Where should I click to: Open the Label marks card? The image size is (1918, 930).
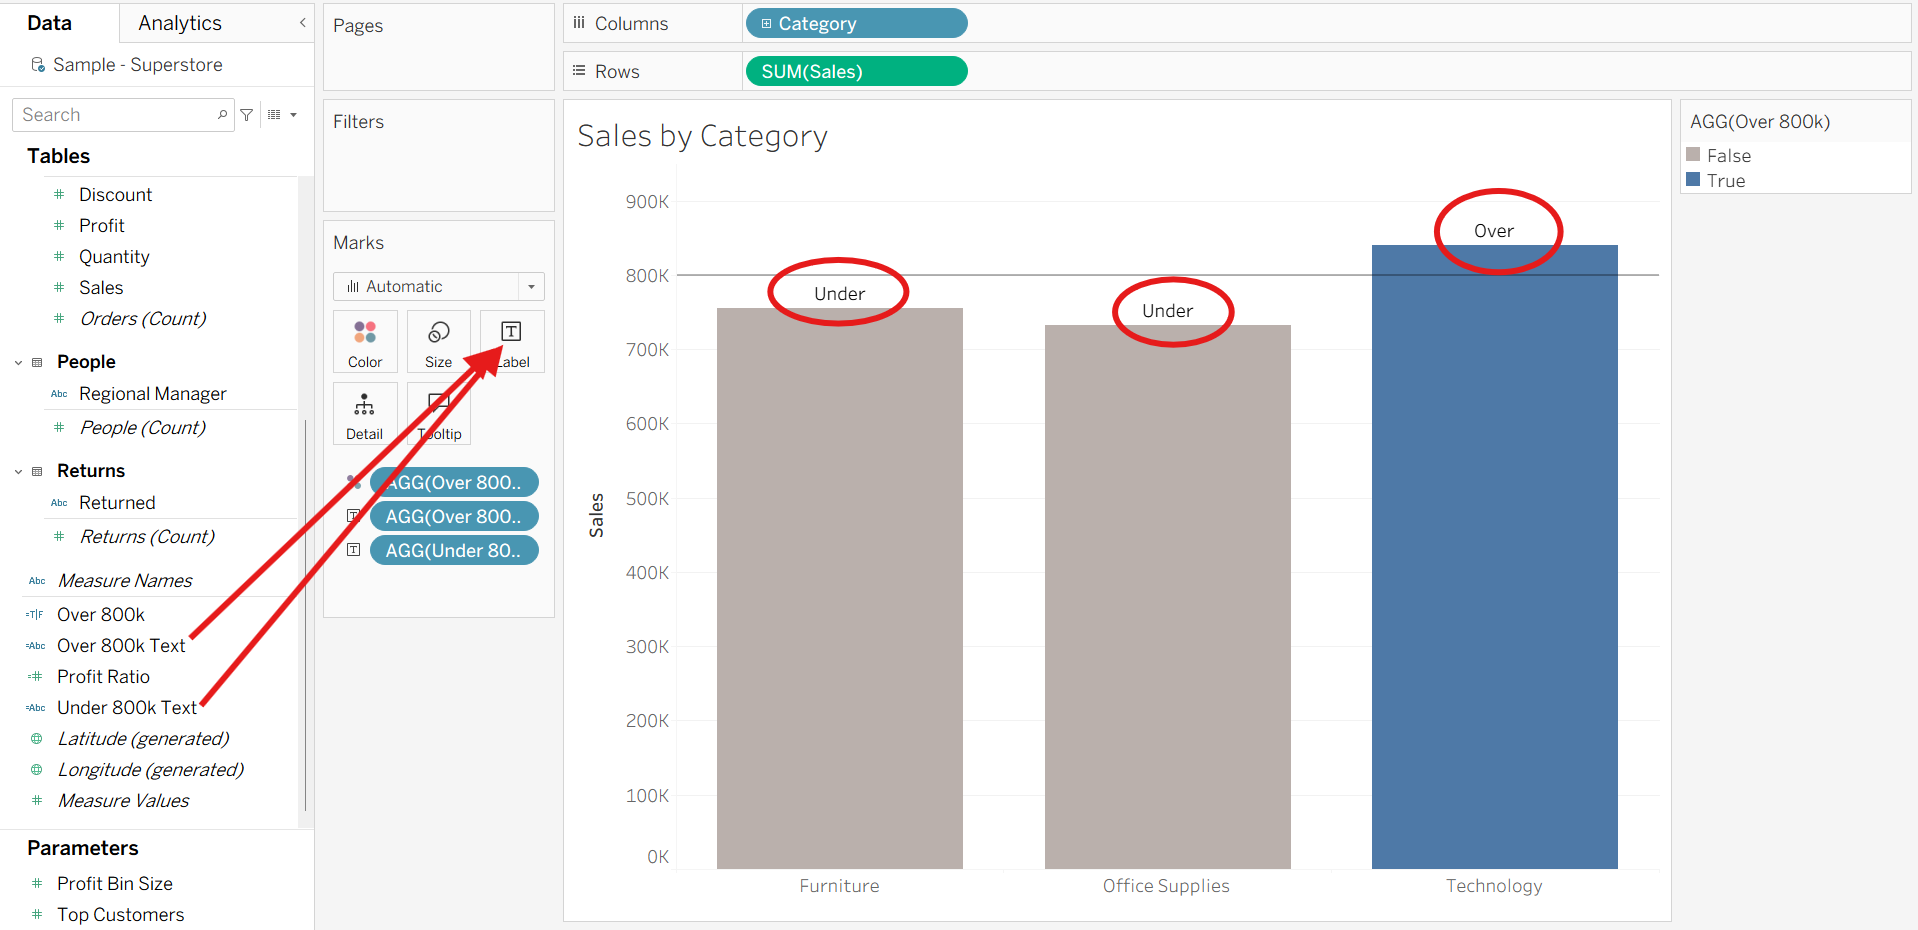click(x=512, y=342)
